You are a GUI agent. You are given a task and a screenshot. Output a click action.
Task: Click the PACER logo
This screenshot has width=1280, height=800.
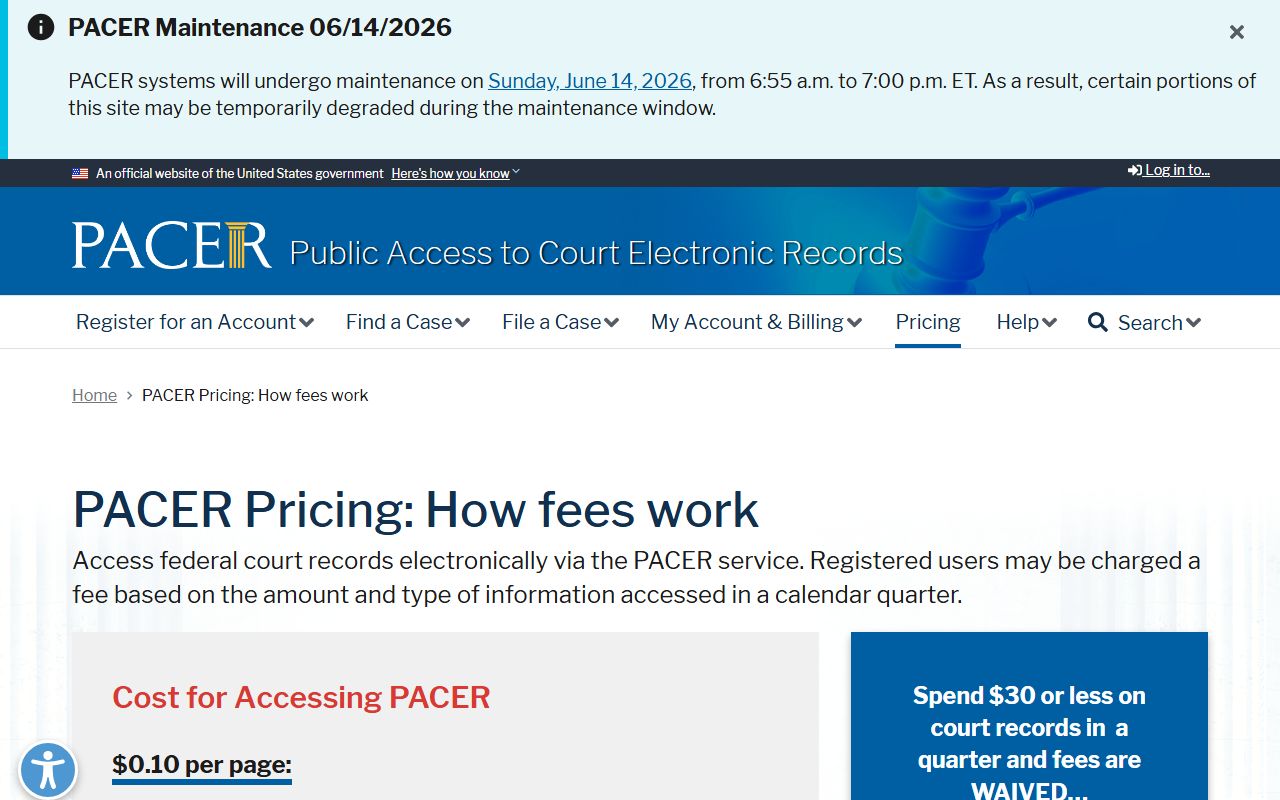click(x=171, y=245)
